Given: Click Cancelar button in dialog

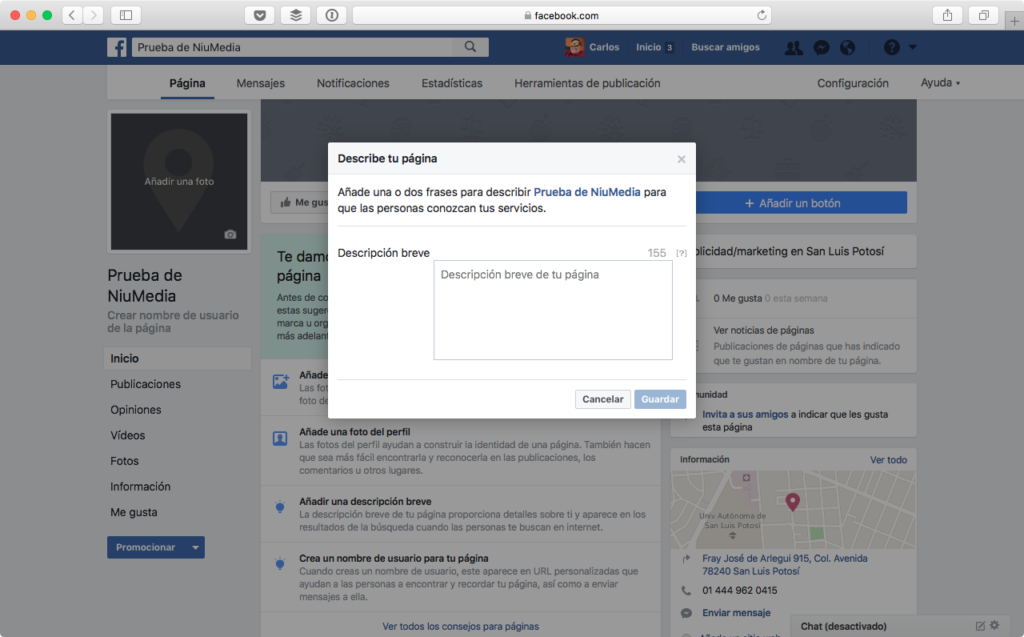Looking at the screenshot, I should coord(603,399).
